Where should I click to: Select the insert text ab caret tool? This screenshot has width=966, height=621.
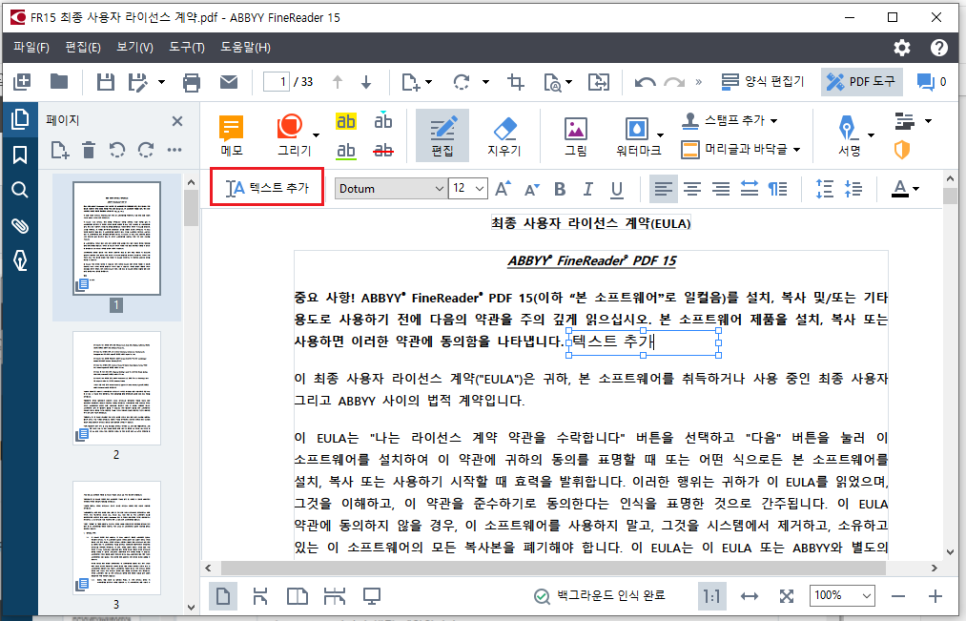[x=383, y=121]
